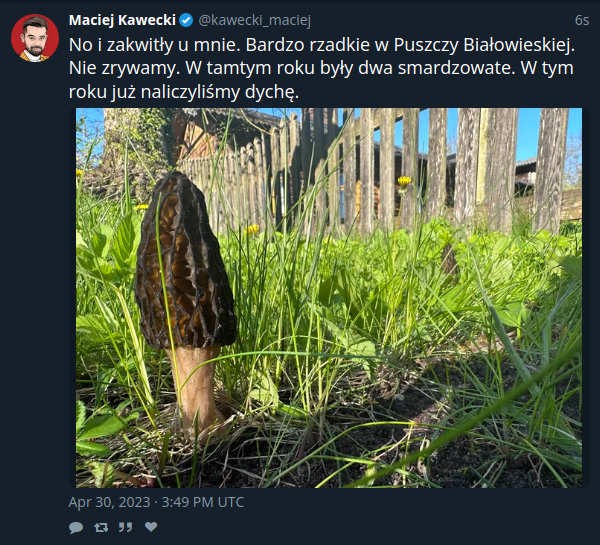600x545 pixels.
Task: Like the tweet with the heart icon
Action: [151, 527]
